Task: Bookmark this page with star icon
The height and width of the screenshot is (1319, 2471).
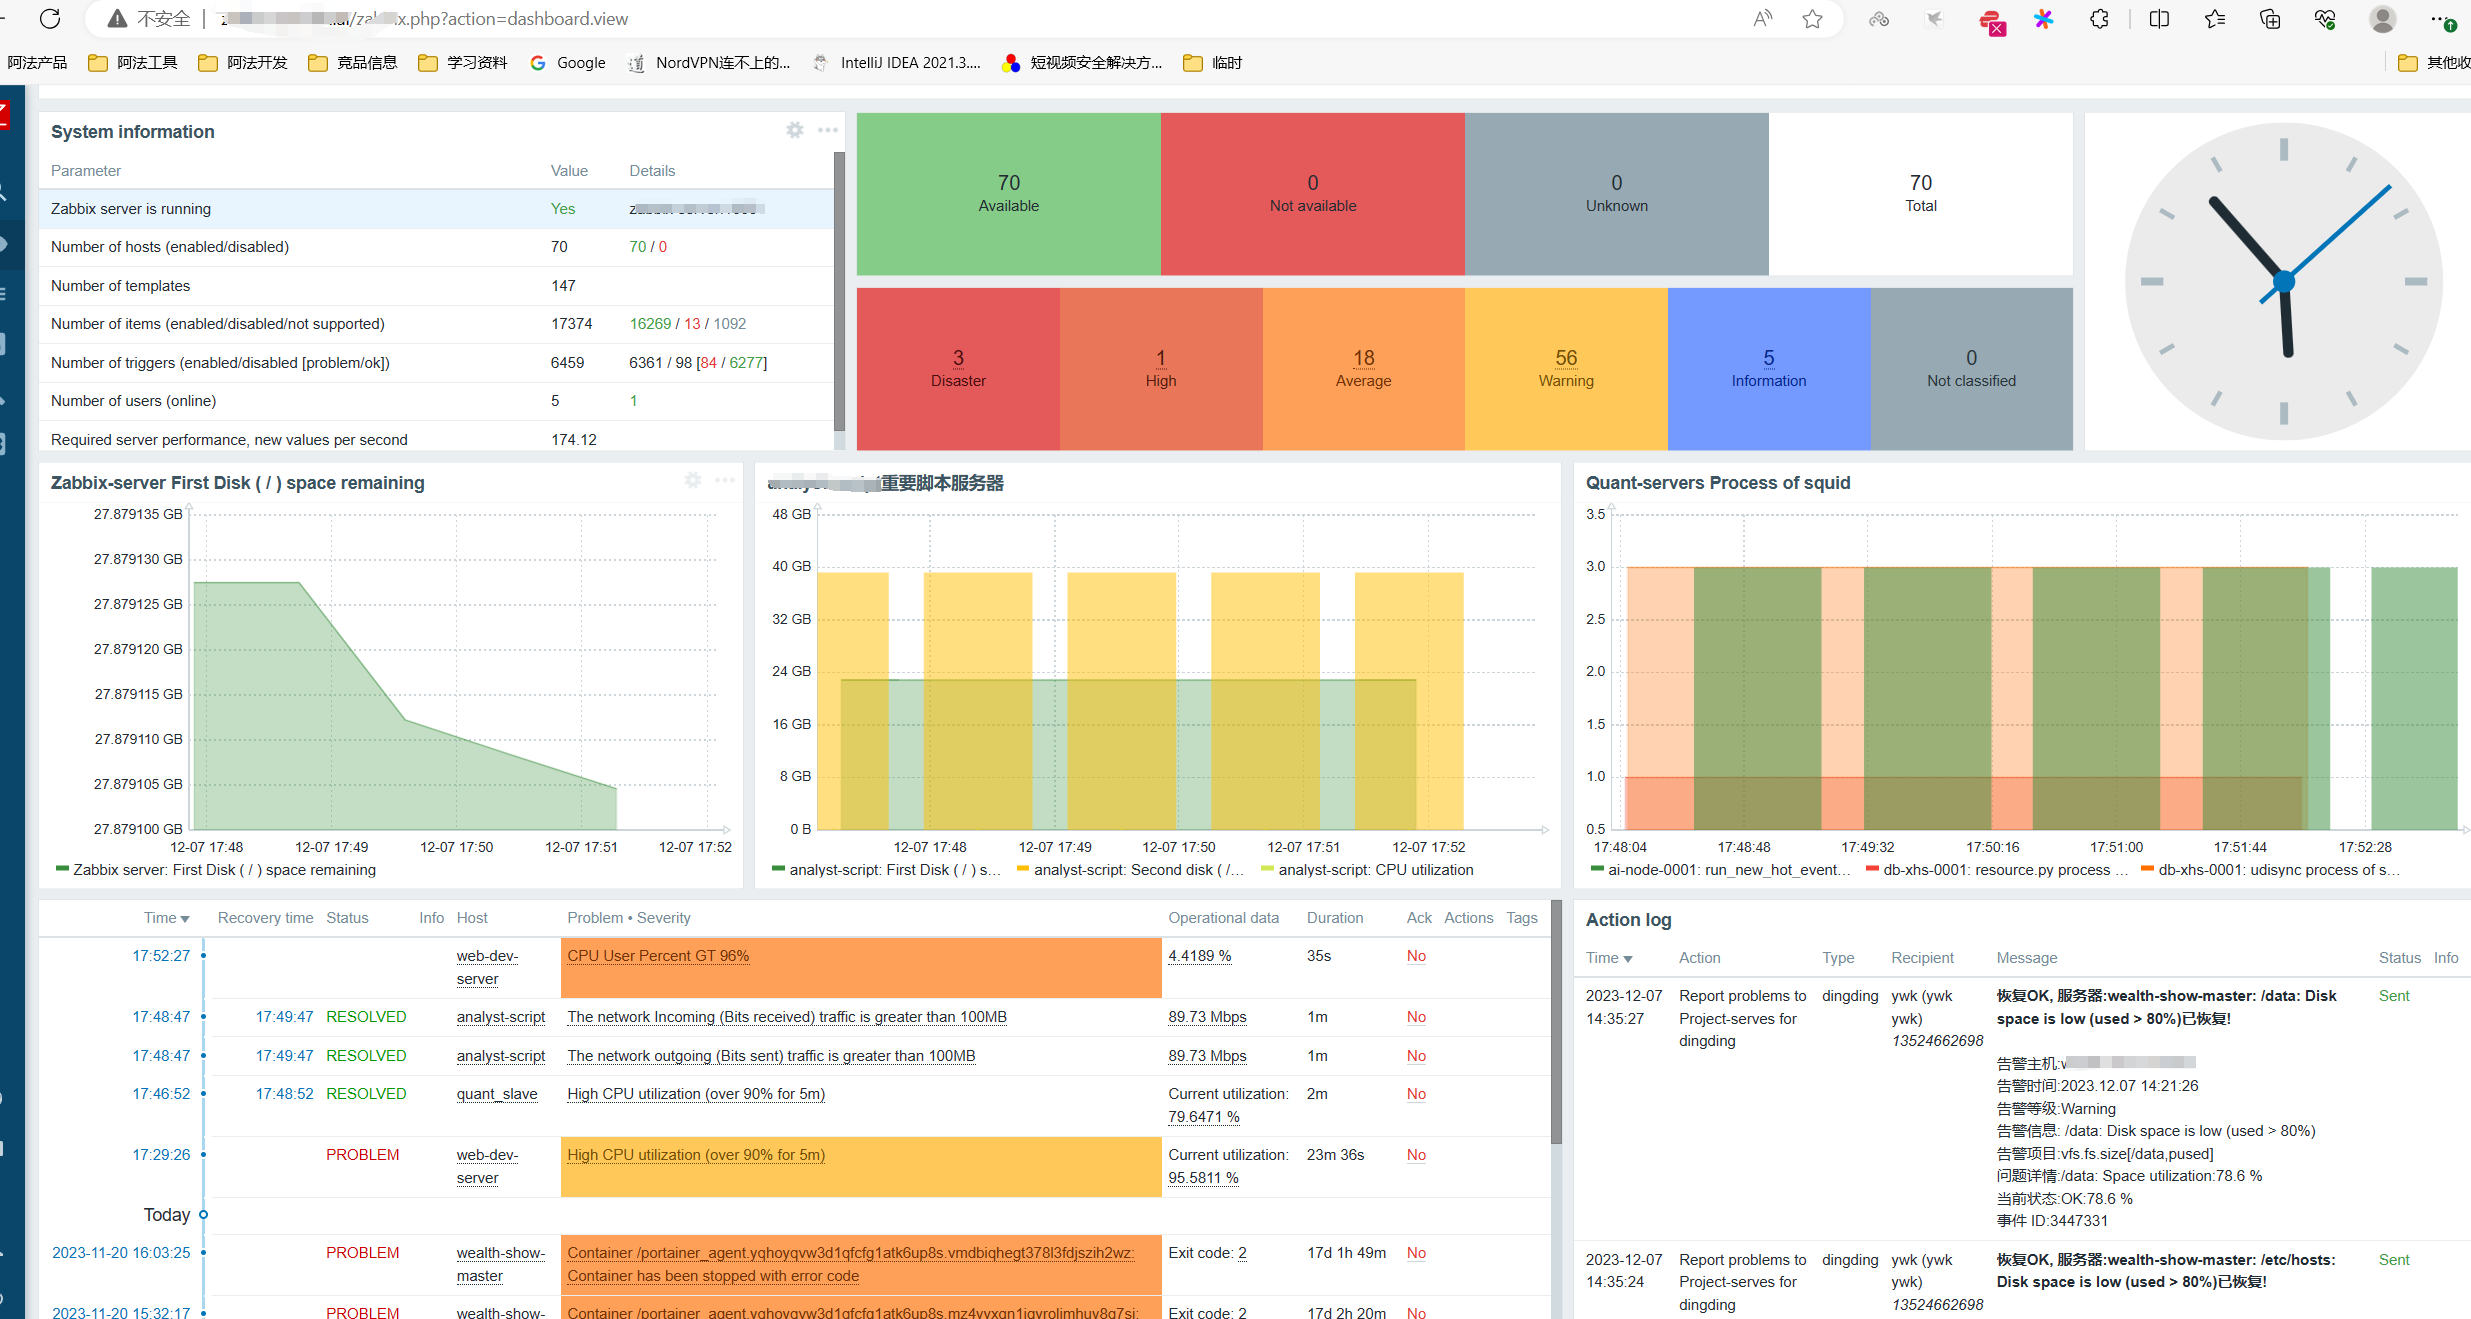Action: (1812, 19)
